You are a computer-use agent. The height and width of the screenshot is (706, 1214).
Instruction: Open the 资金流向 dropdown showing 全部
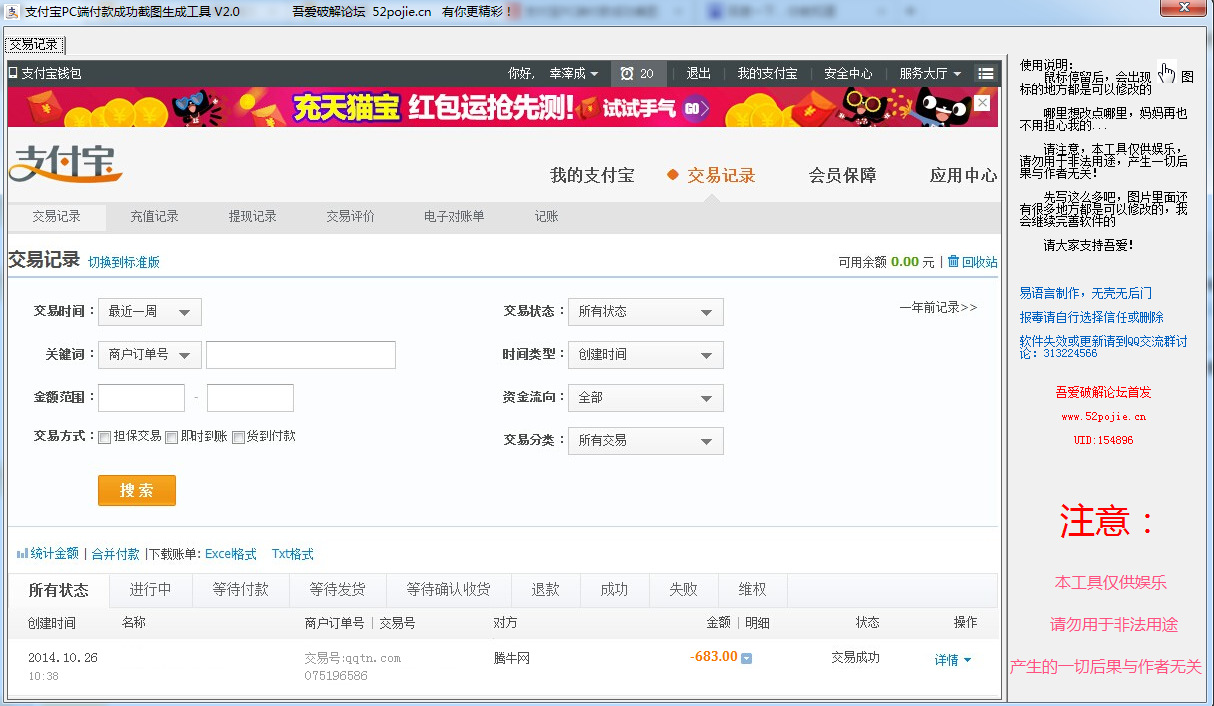coord(645,397)
